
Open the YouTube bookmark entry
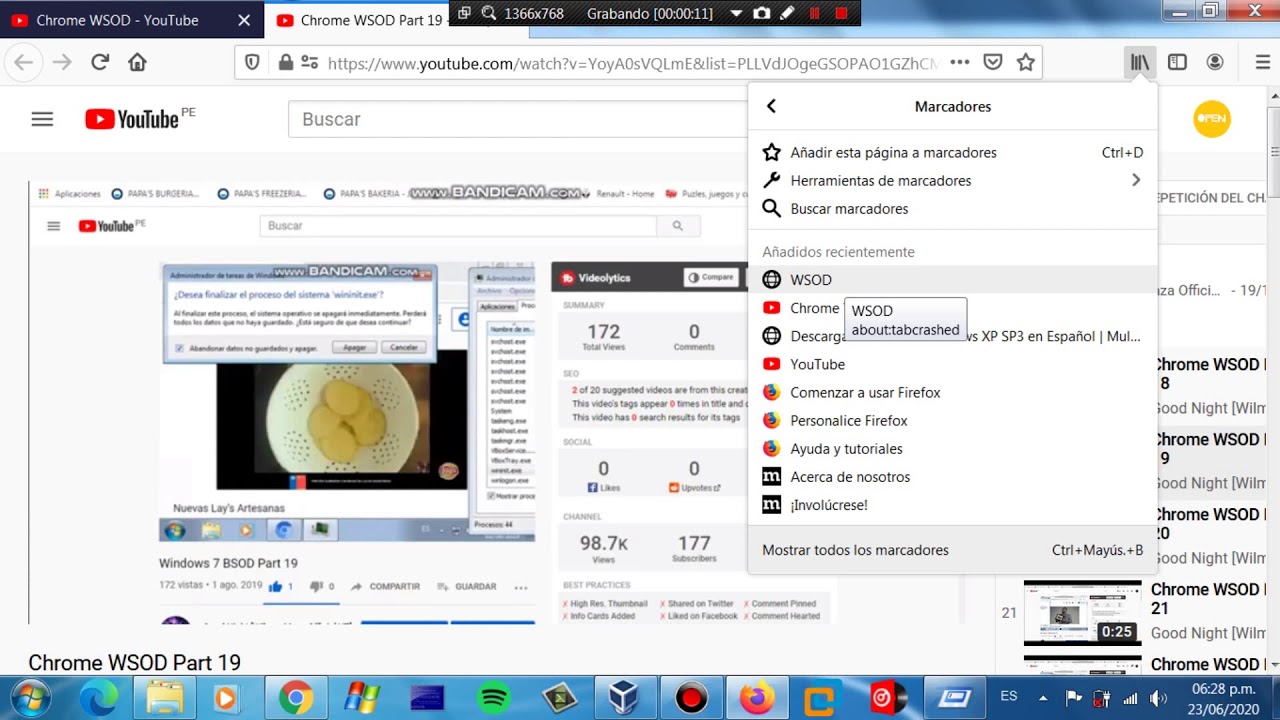(x=953, y=364)
